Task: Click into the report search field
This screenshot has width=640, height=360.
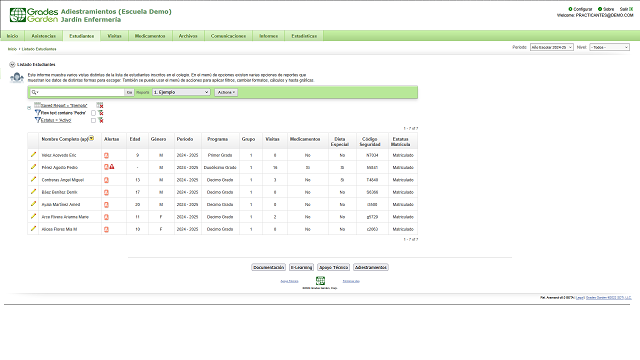Action: click(x=81, y=93)
